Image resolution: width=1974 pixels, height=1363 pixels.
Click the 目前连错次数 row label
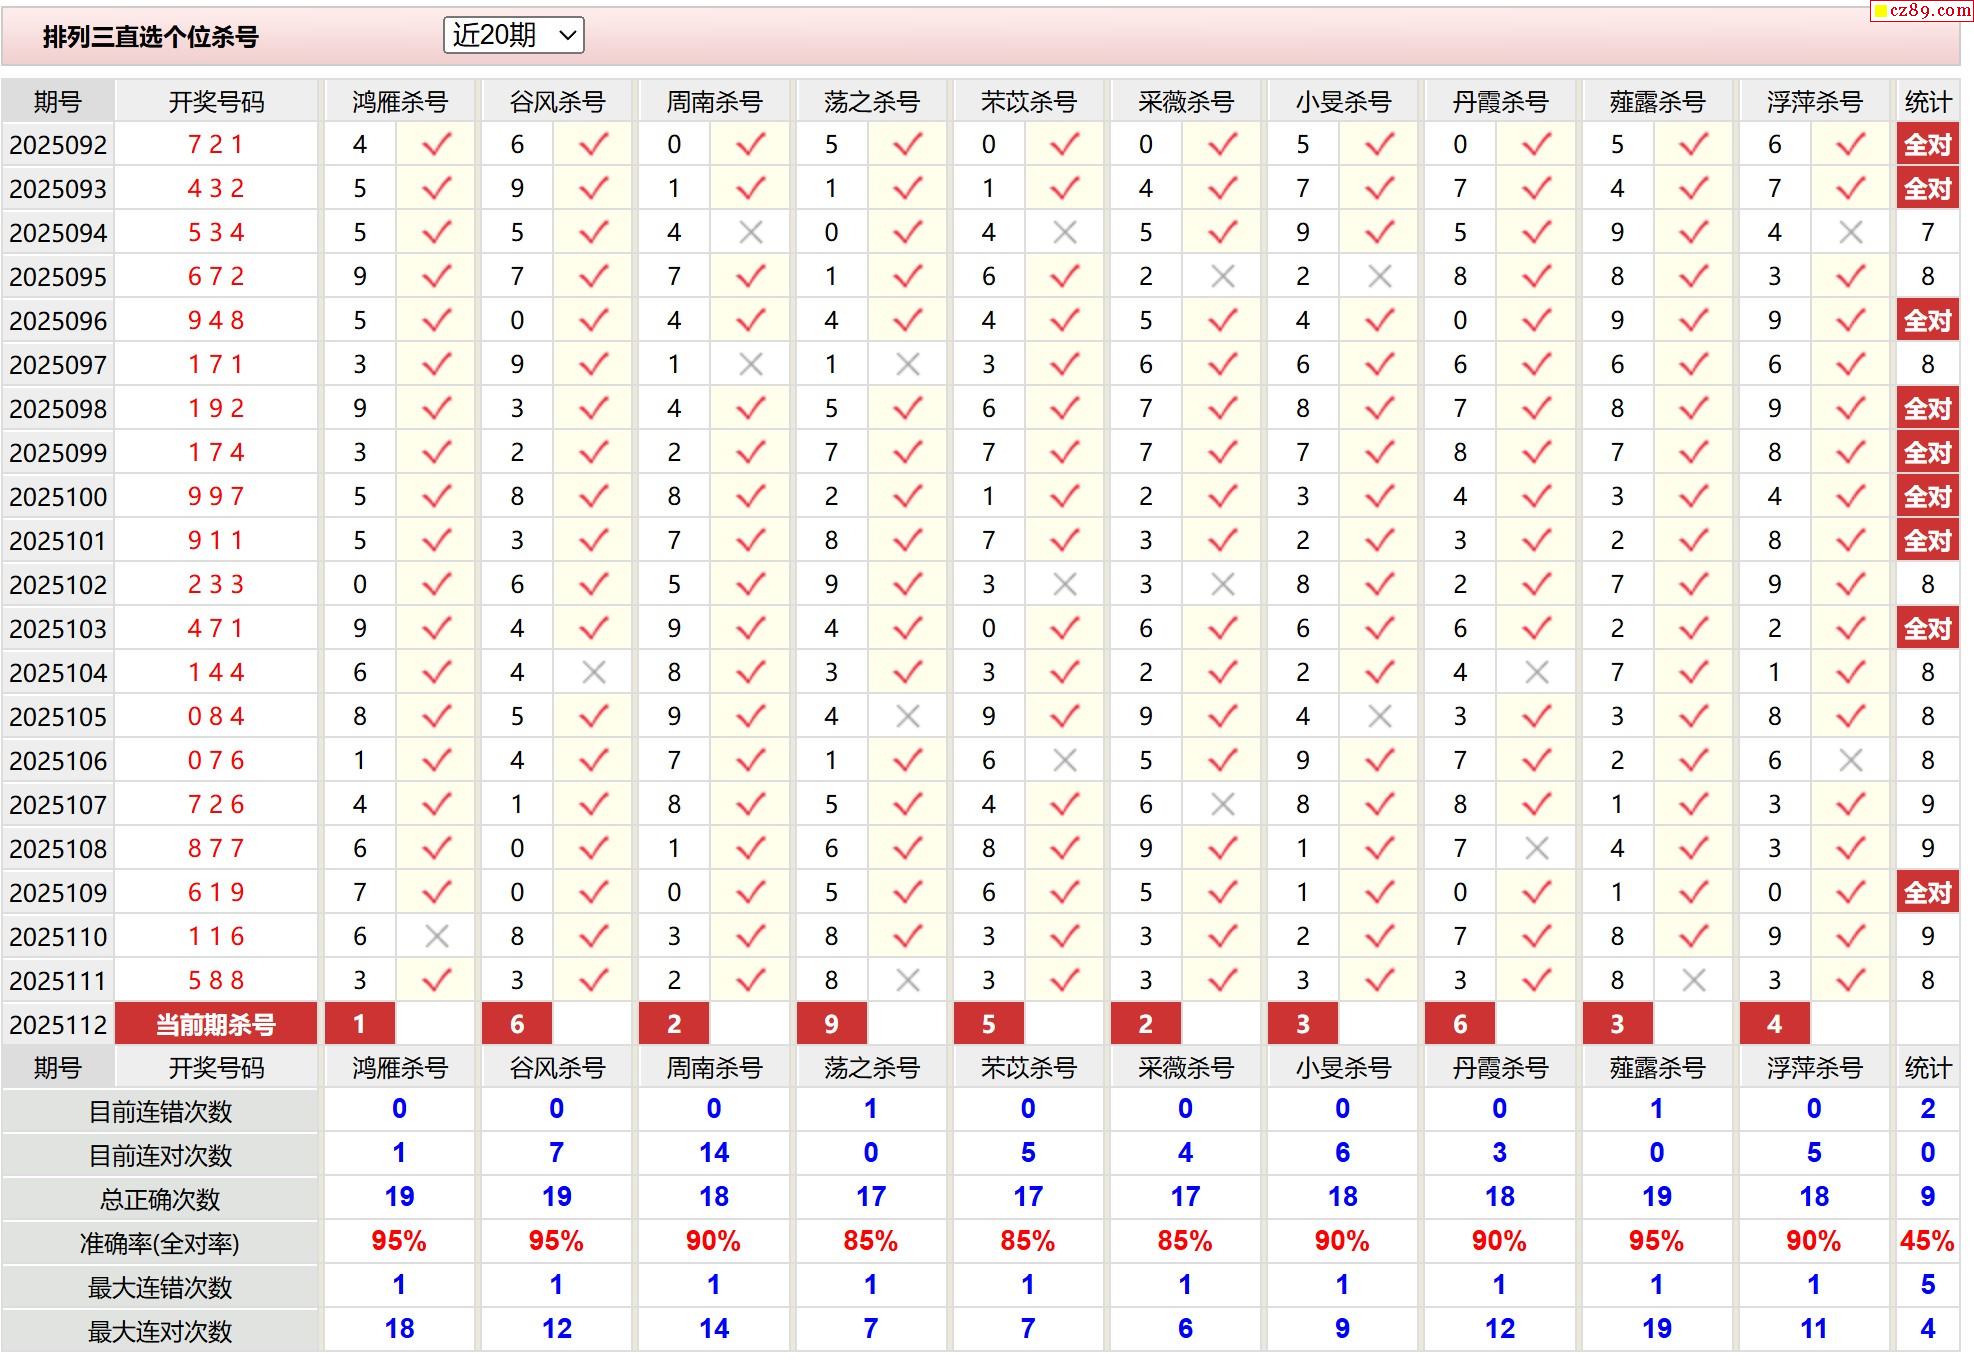click(160, 1112)
